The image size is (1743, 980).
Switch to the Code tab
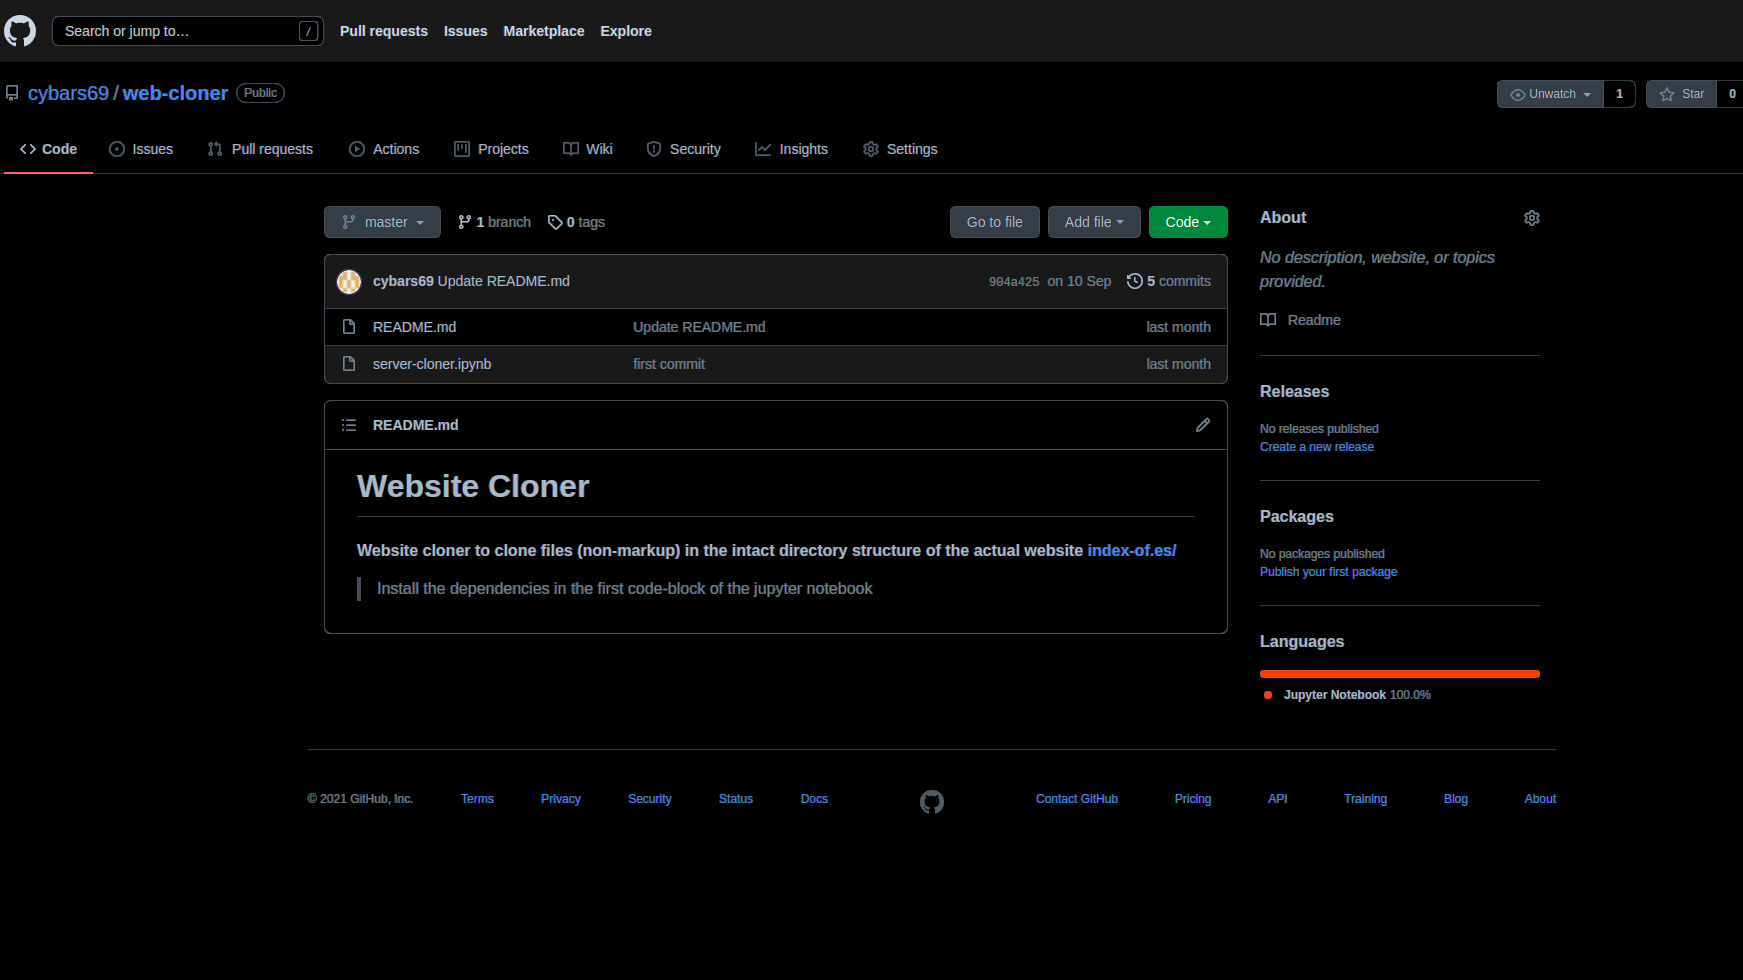coord(48,149)
